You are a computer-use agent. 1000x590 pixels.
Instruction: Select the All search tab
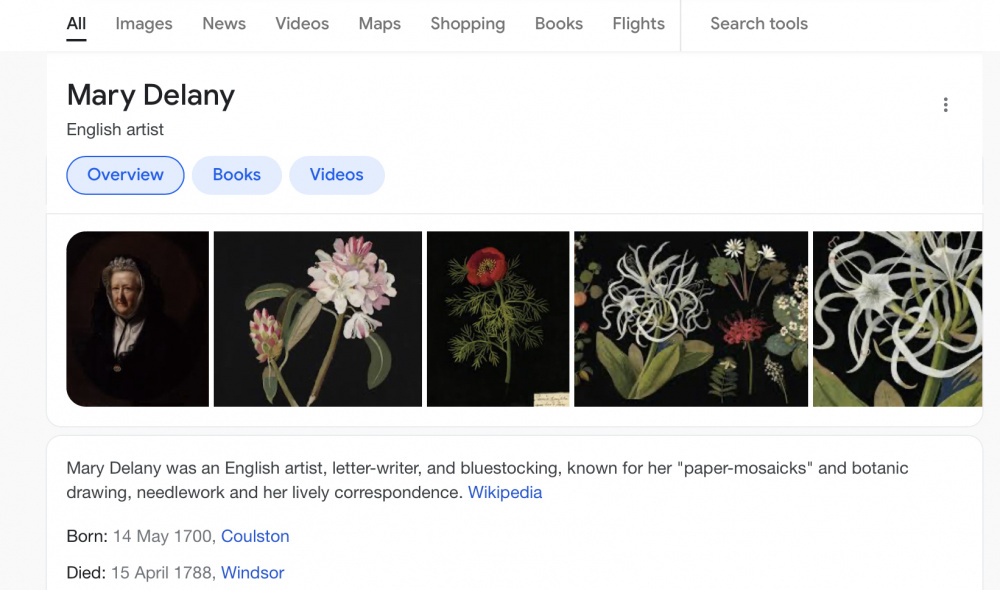coord(76,24)
